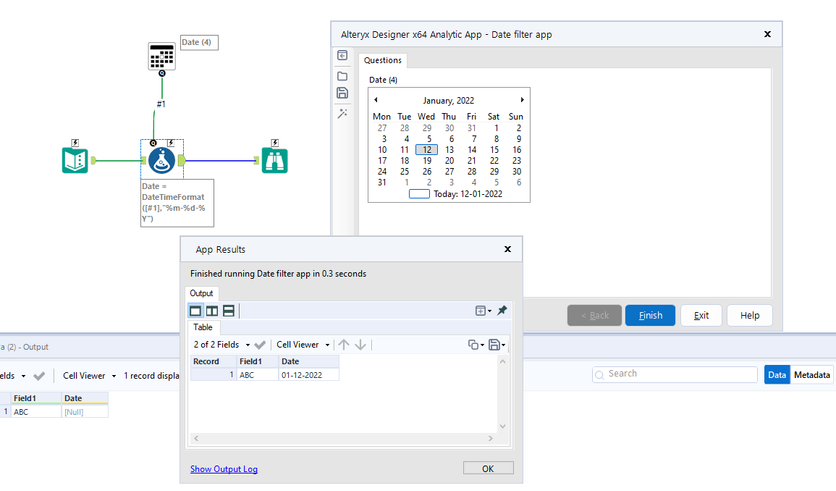Click the left arrow of App Results horizontal scrollbar
The image size is (836, 491).
pyautogui.click(x=196, y=438)
